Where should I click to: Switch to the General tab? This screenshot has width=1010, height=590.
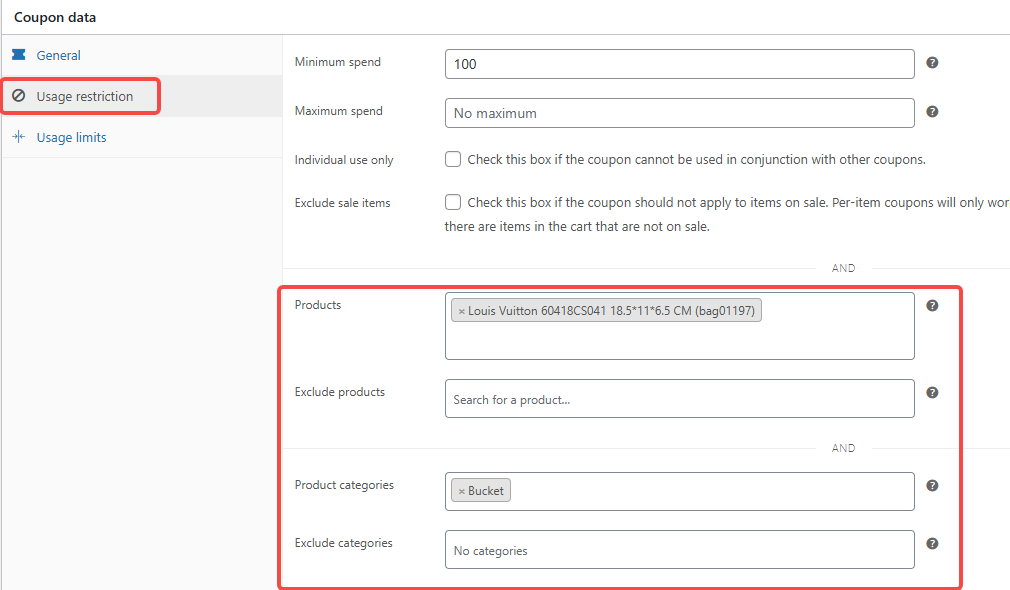pos(58,56)
